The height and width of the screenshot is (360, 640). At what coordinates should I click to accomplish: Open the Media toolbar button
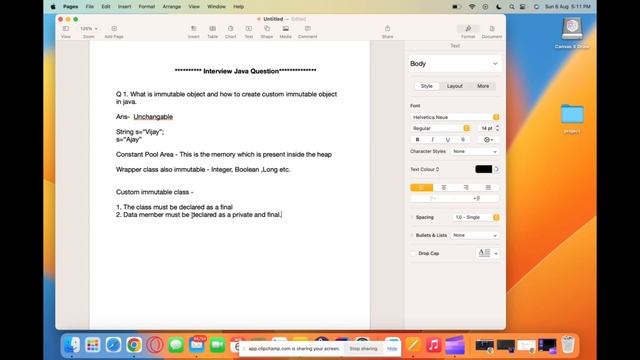[286, 29]
